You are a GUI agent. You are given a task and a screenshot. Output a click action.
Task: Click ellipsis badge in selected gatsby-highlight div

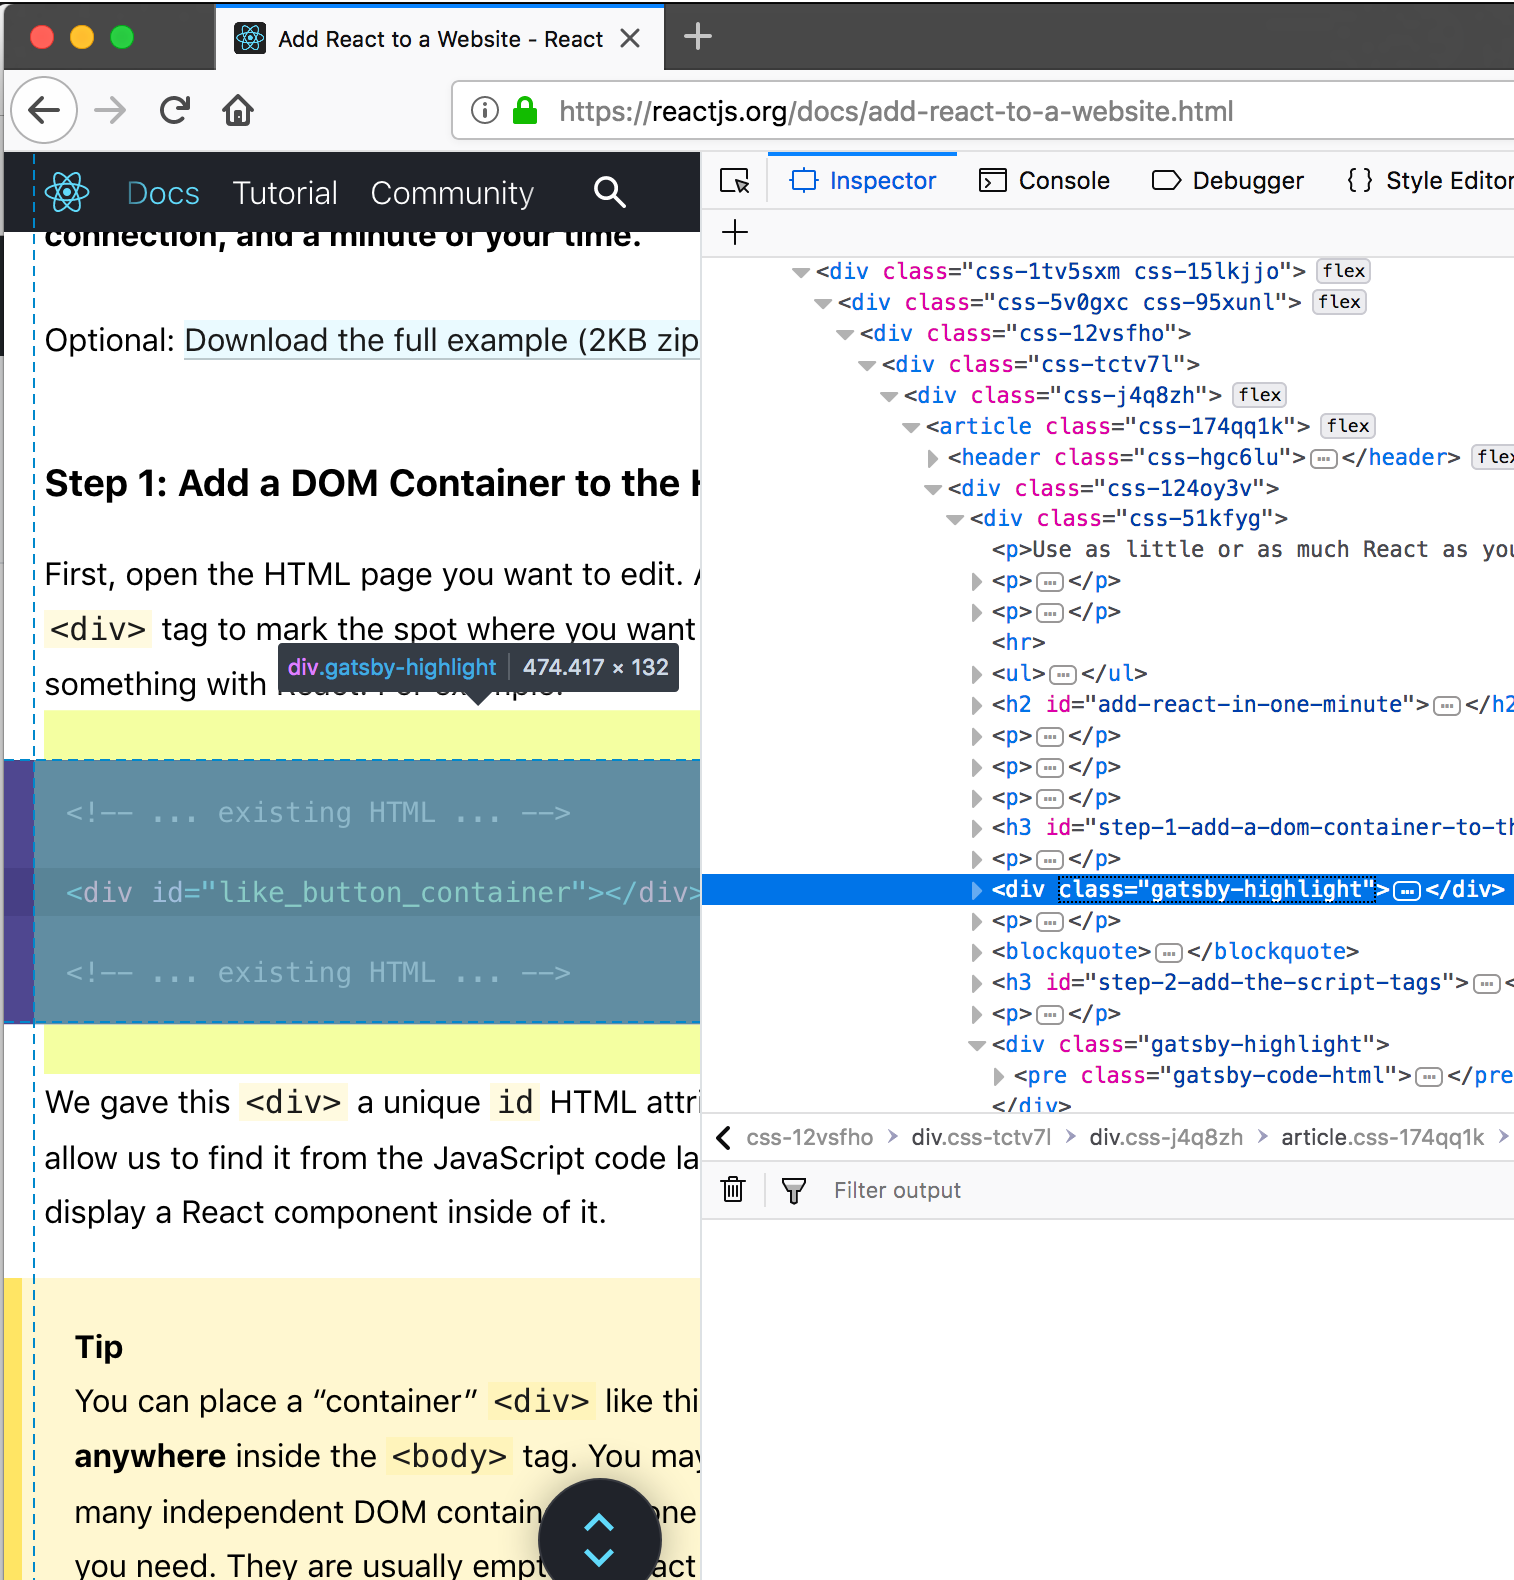tap(1407, 891)
